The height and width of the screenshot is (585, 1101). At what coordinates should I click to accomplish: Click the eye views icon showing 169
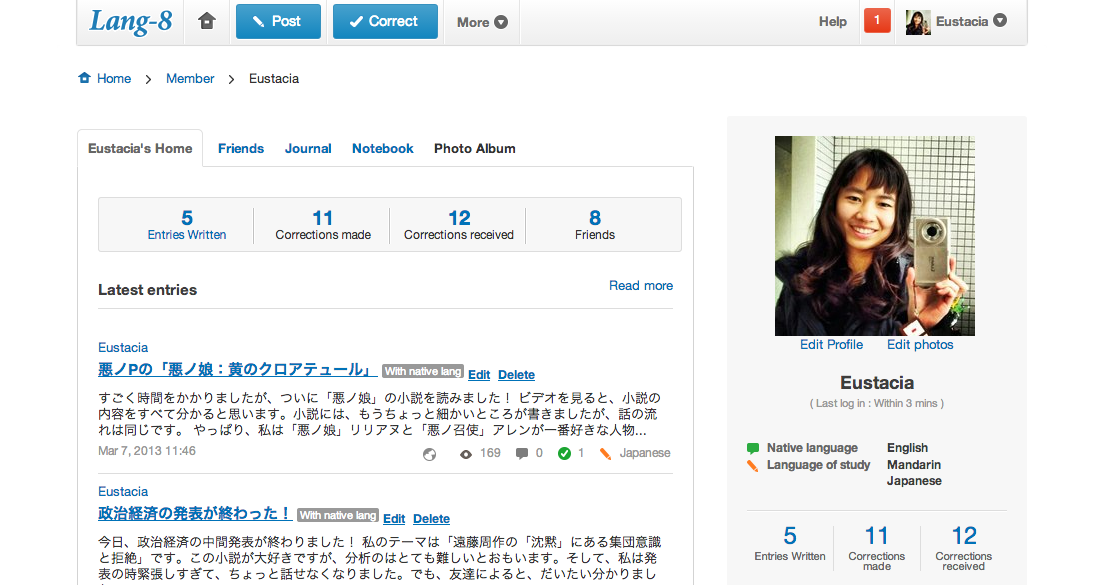(466, 454)
